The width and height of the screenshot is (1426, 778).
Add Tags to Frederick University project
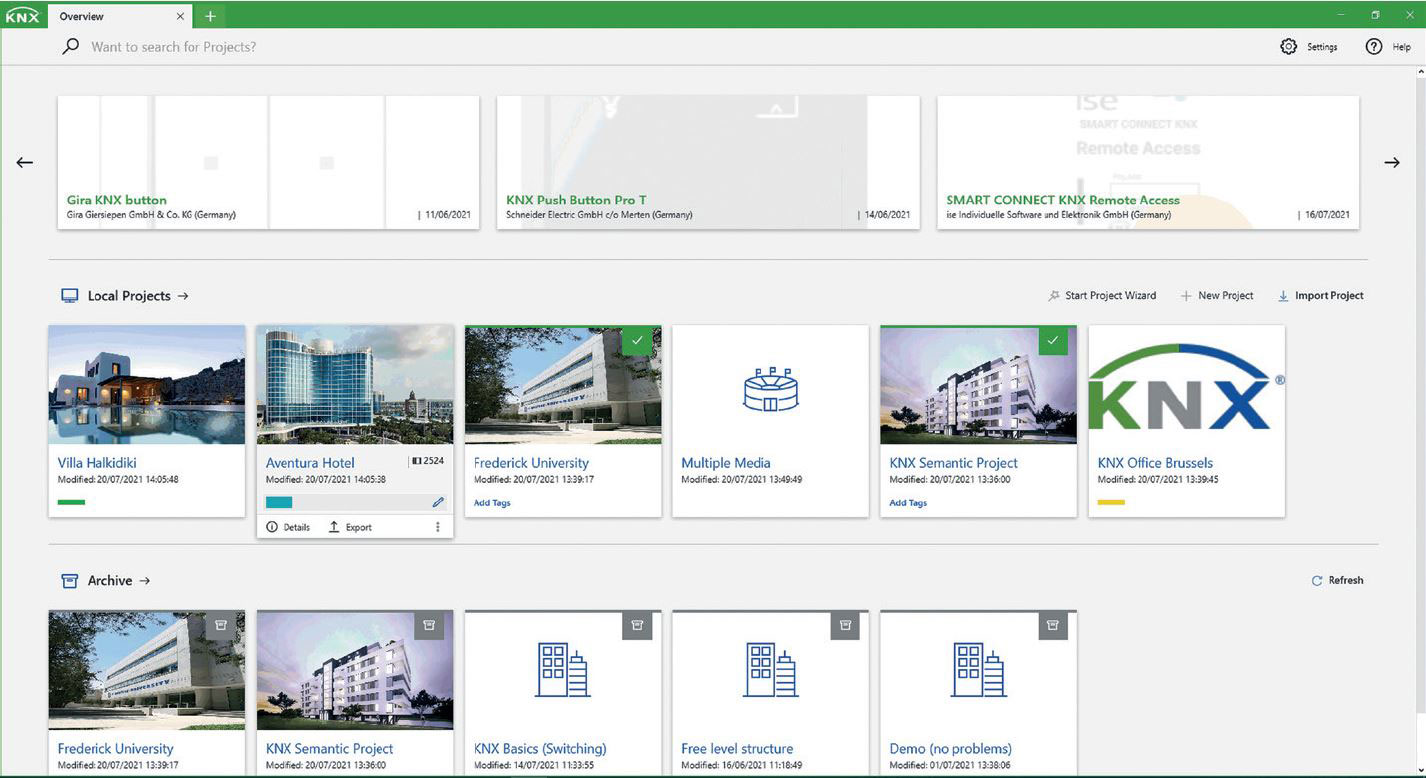(492, 503)
